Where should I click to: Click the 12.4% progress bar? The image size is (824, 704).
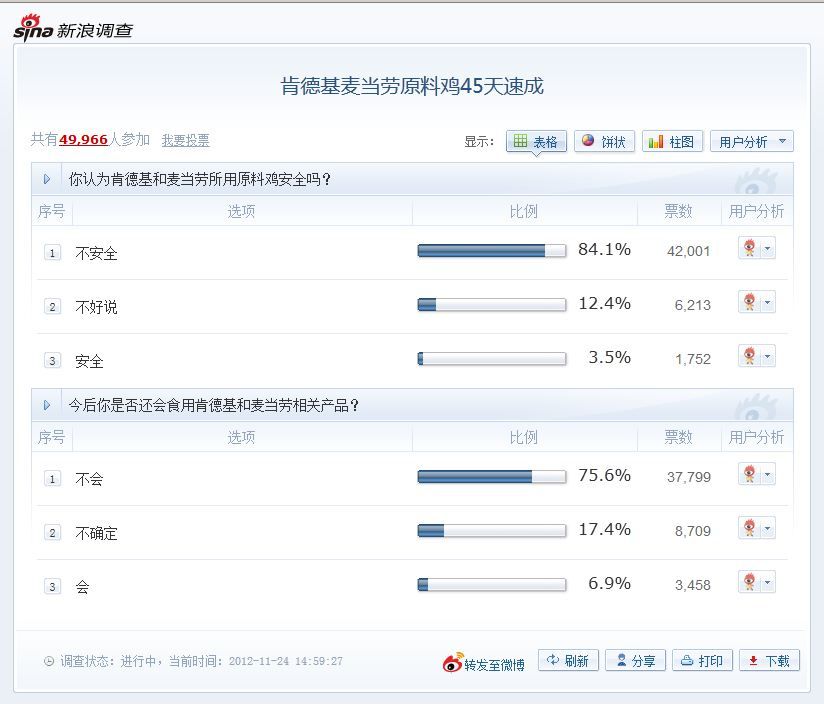(492, 304)
